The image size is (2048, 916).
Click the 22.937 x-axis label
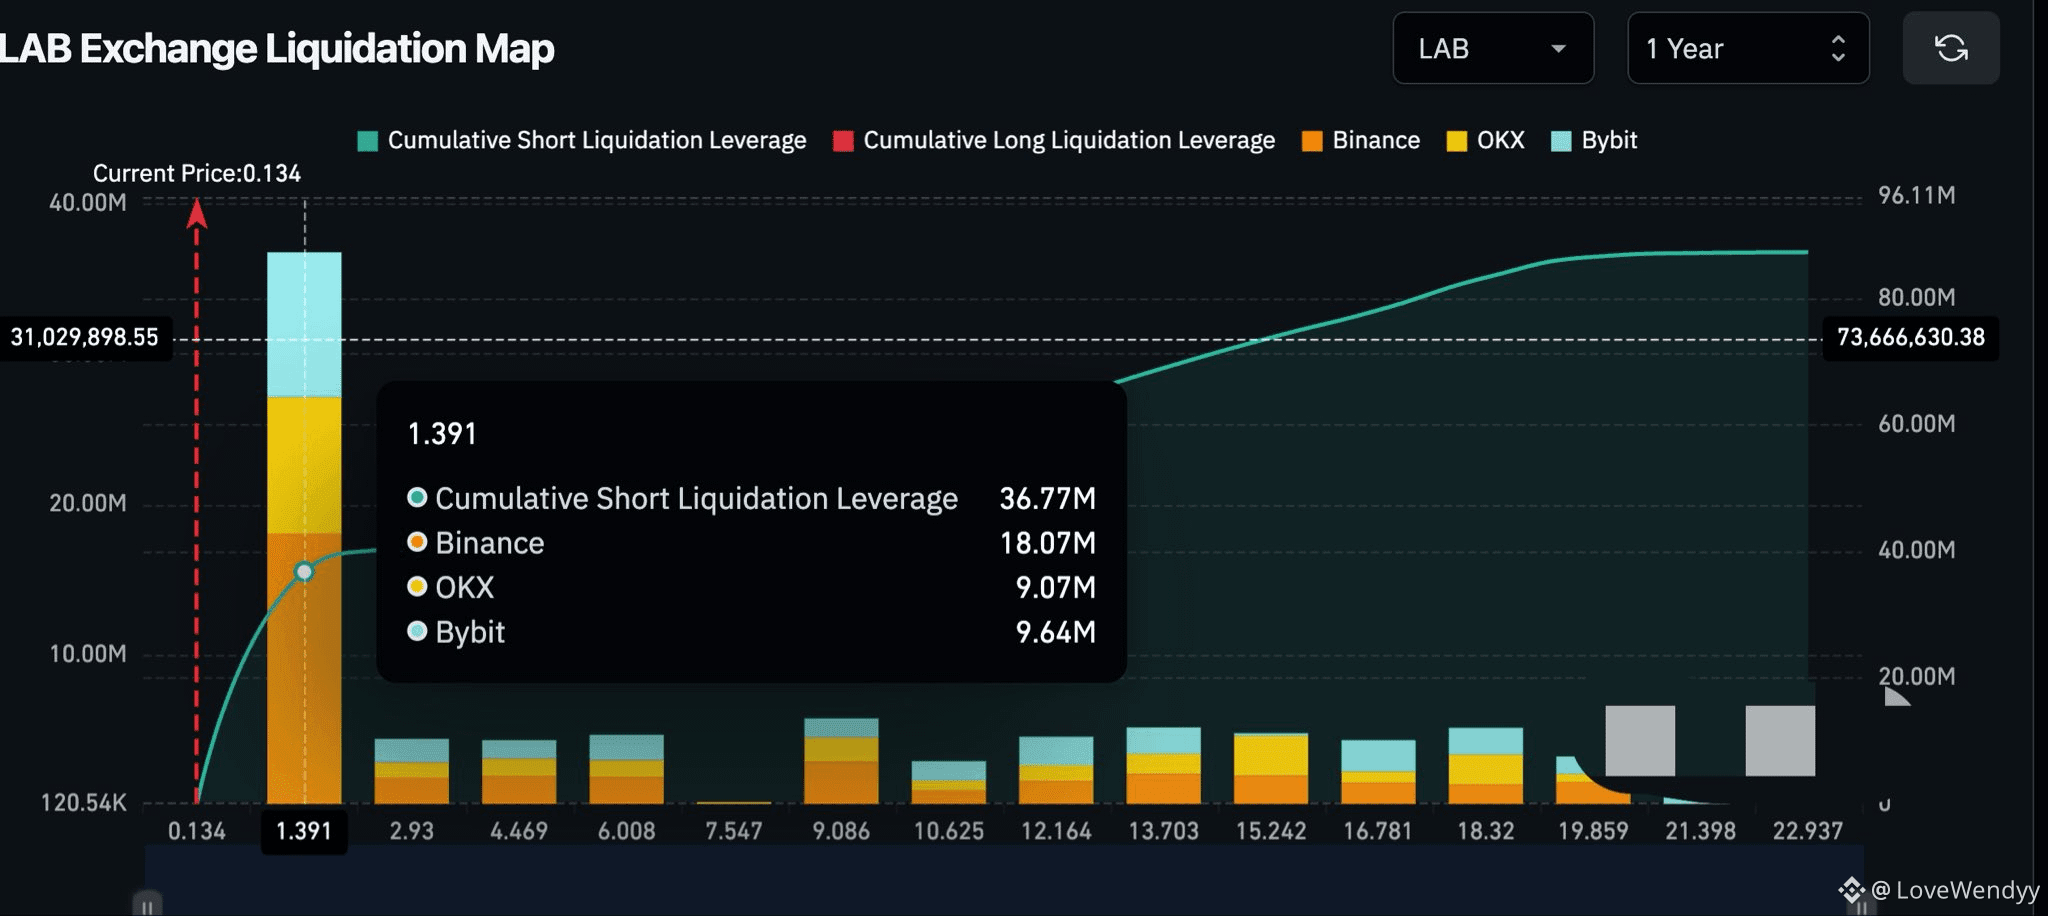click(x=1808, y=831)
